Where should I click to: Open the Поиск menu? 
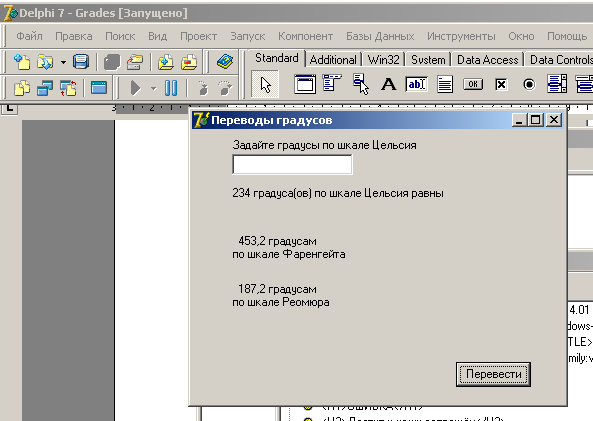click(120, 36)
